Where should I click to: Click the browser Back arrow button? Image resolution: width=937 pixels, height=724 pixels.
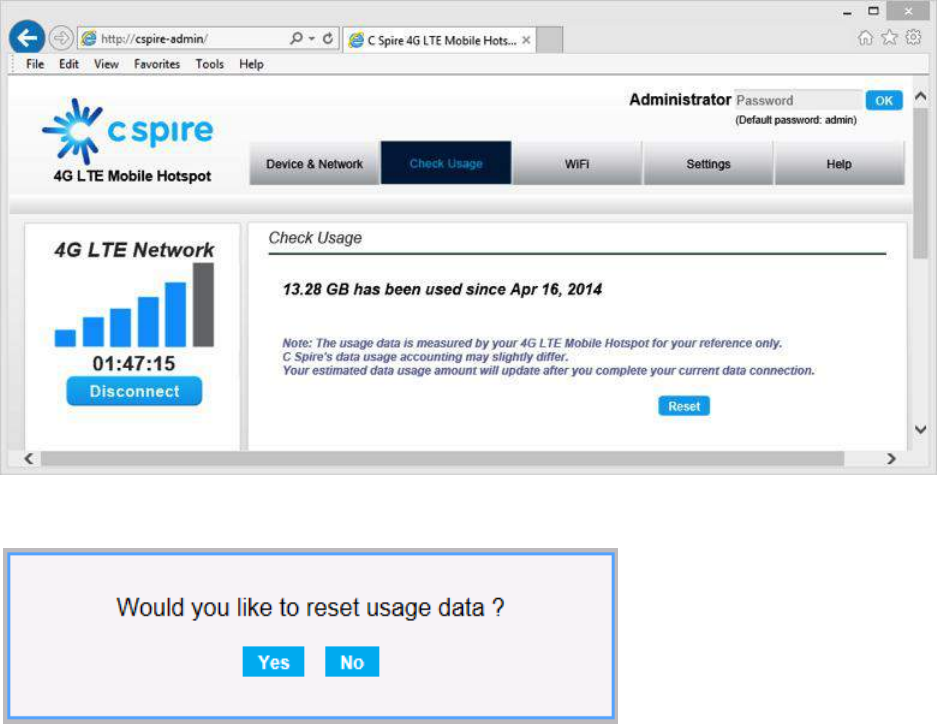[x=27, y=38]
